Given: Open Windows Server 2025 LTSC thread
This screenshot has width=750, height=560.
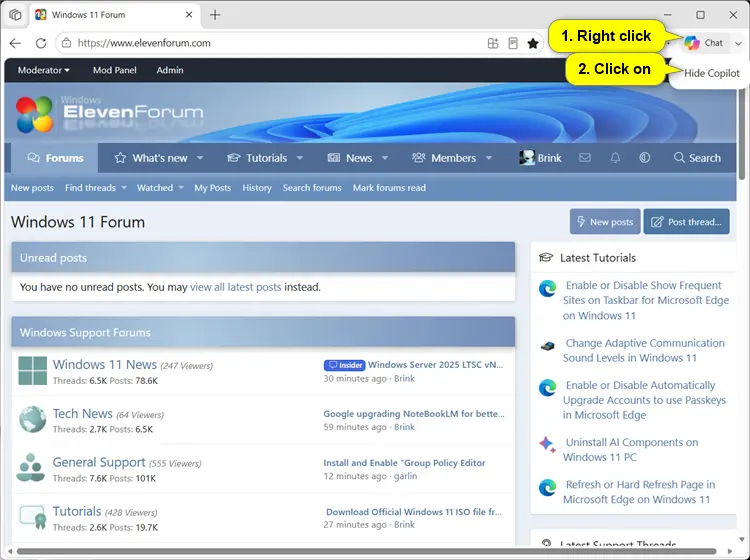Looking at the screenshot, I should click(436, 365).
